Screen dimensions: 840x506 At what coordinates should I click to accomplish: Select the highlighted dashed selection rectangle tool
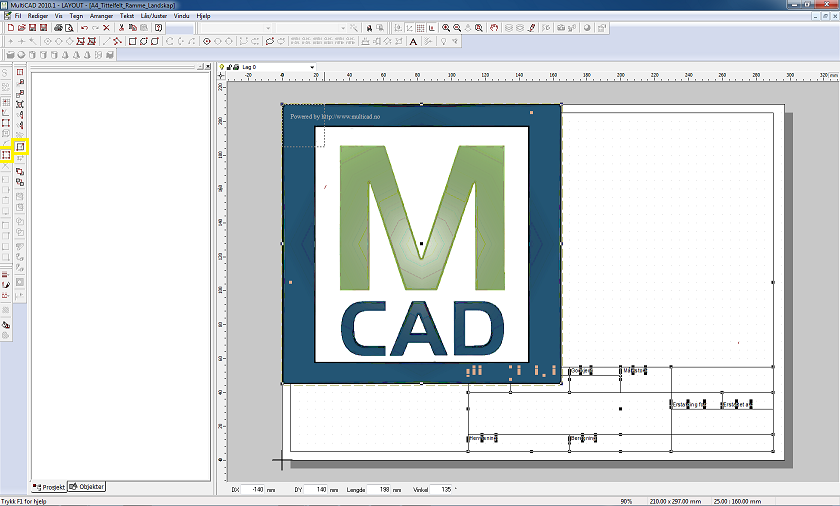[6, 155]
